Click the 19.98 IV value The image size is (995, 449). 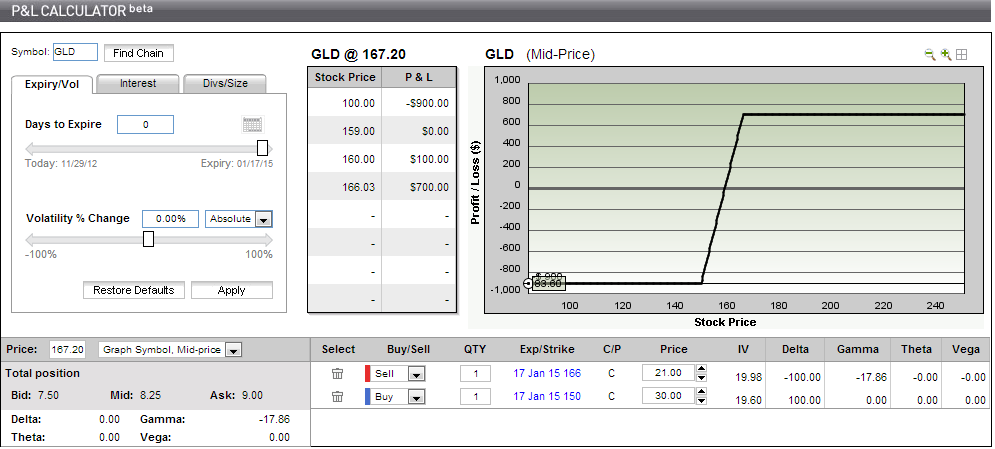pyautogui.click(x=748, y=377)
